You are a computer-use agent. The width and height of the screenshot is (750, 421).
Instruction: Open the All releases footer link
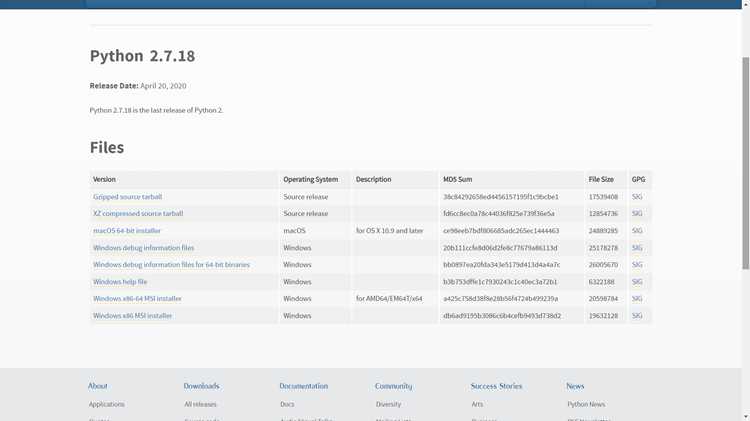tap(200, 404)
